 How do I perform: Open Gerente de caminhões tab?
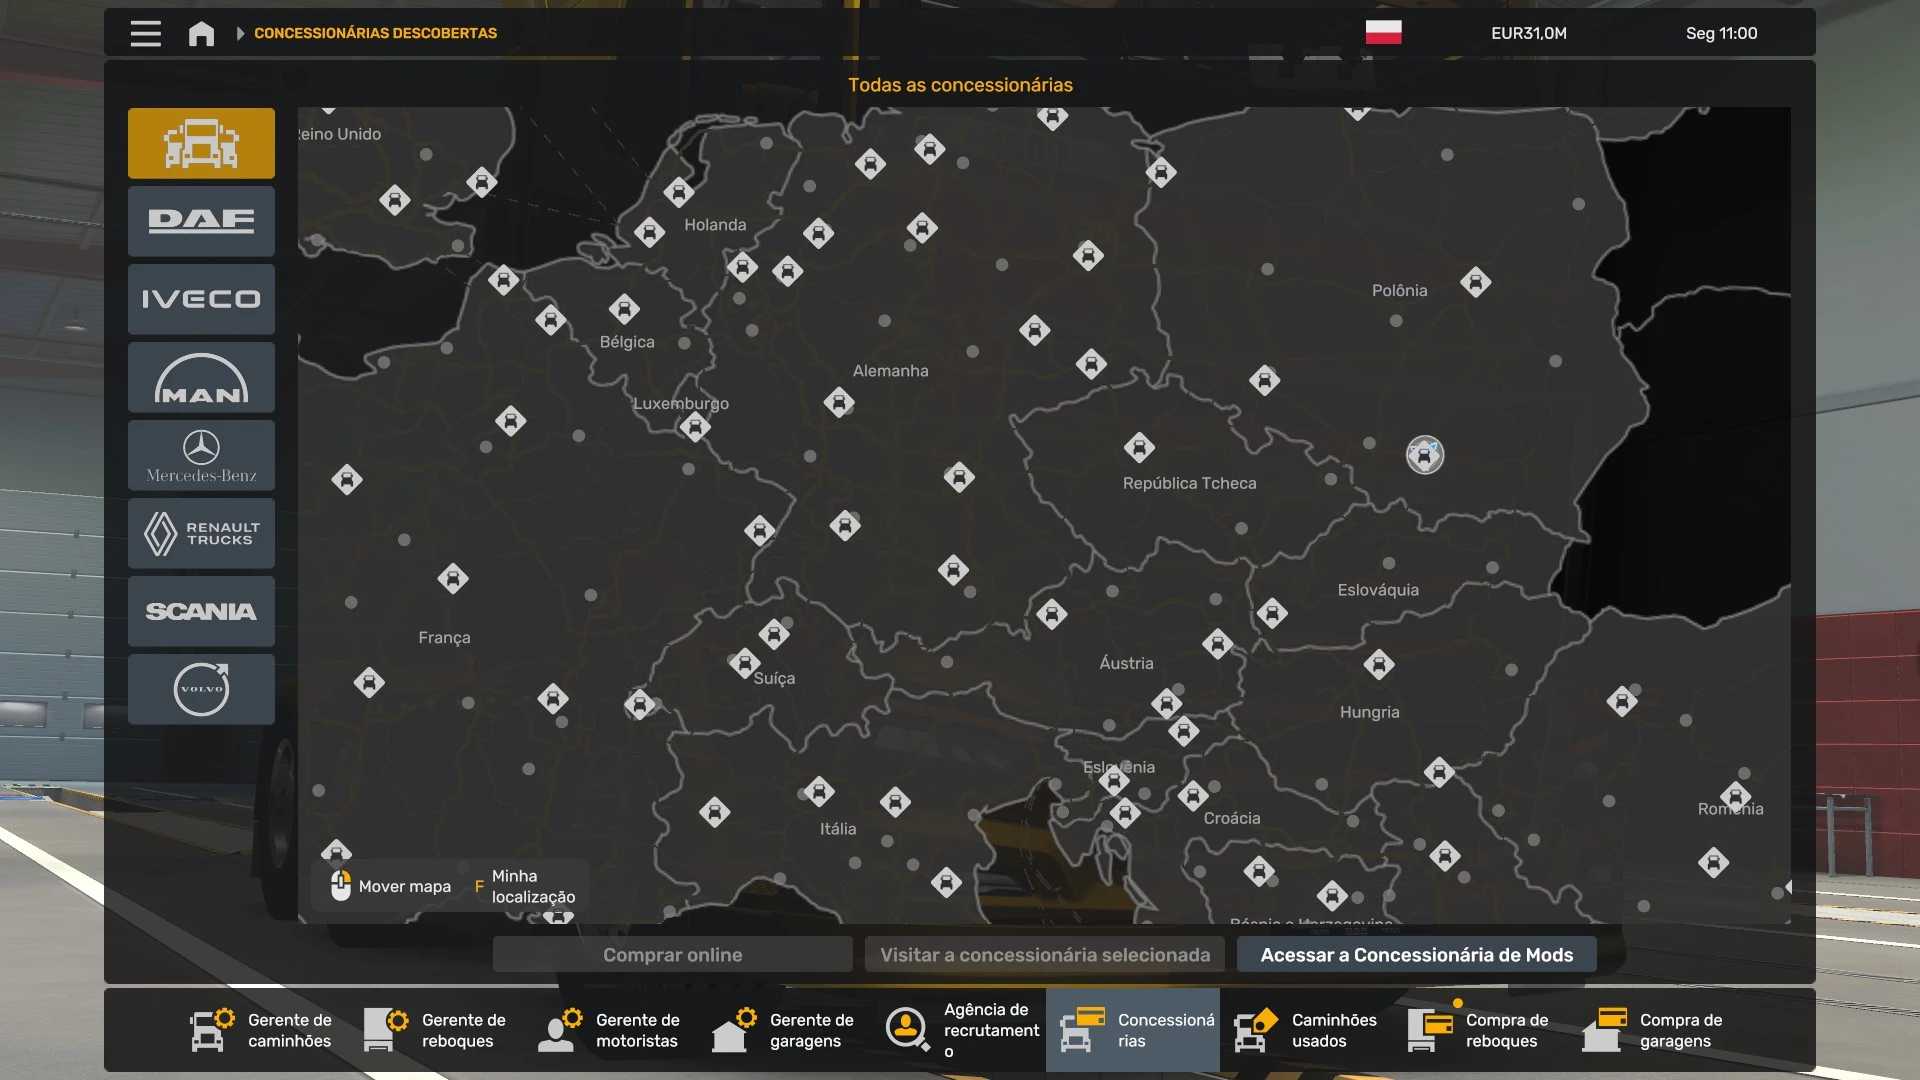pyautogui.click(x=263, y=1030)
